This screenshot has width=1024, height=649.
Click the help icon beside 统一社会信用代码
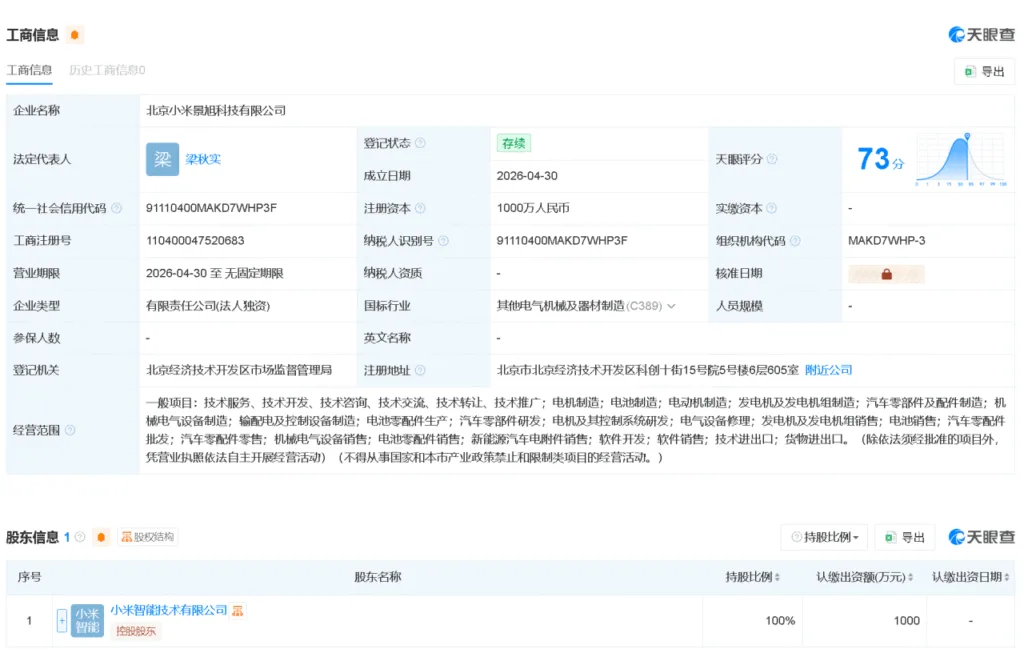pos(116,208)
